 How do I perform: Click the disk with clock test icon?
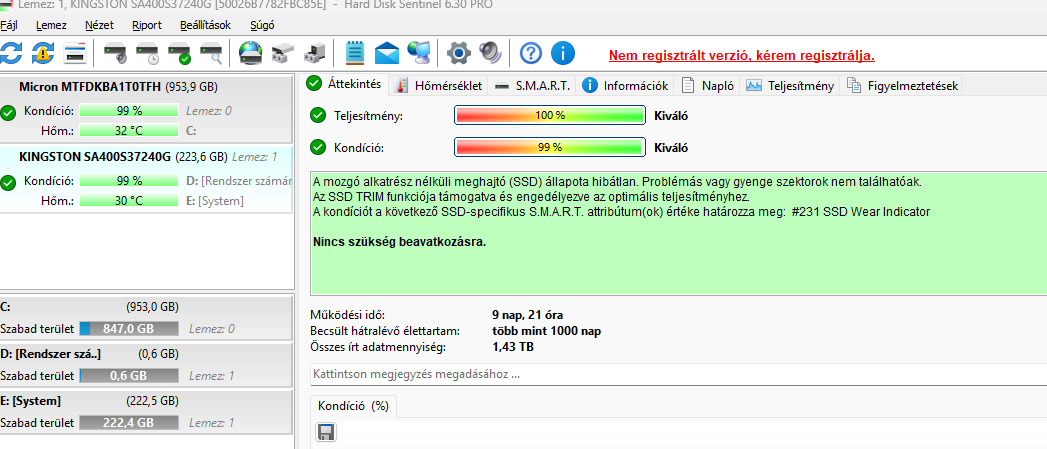(x=148, y=53)
